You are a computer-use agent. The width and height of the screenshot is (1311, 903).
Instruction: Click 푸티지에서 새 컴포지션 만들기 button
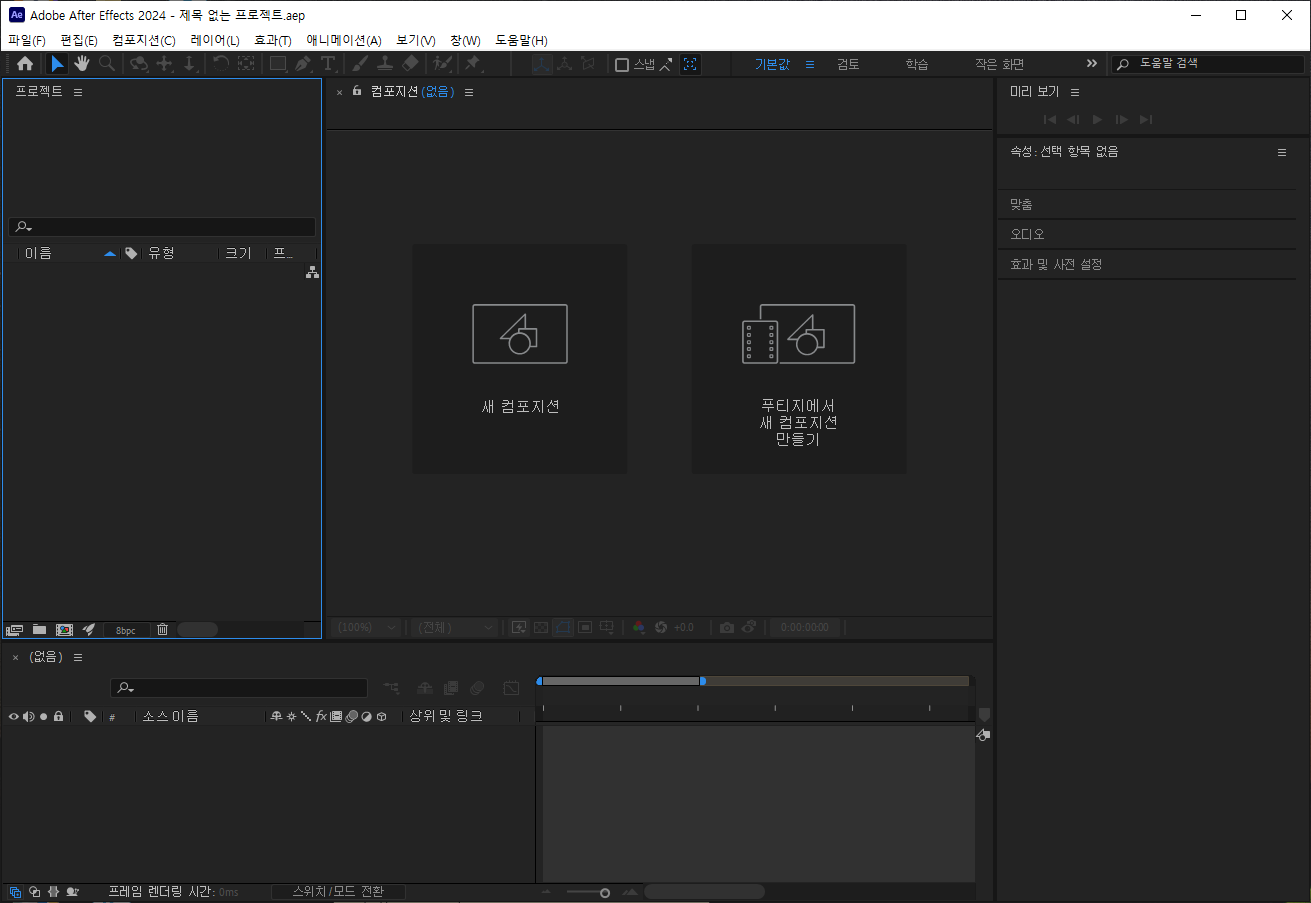pos(799,359)
